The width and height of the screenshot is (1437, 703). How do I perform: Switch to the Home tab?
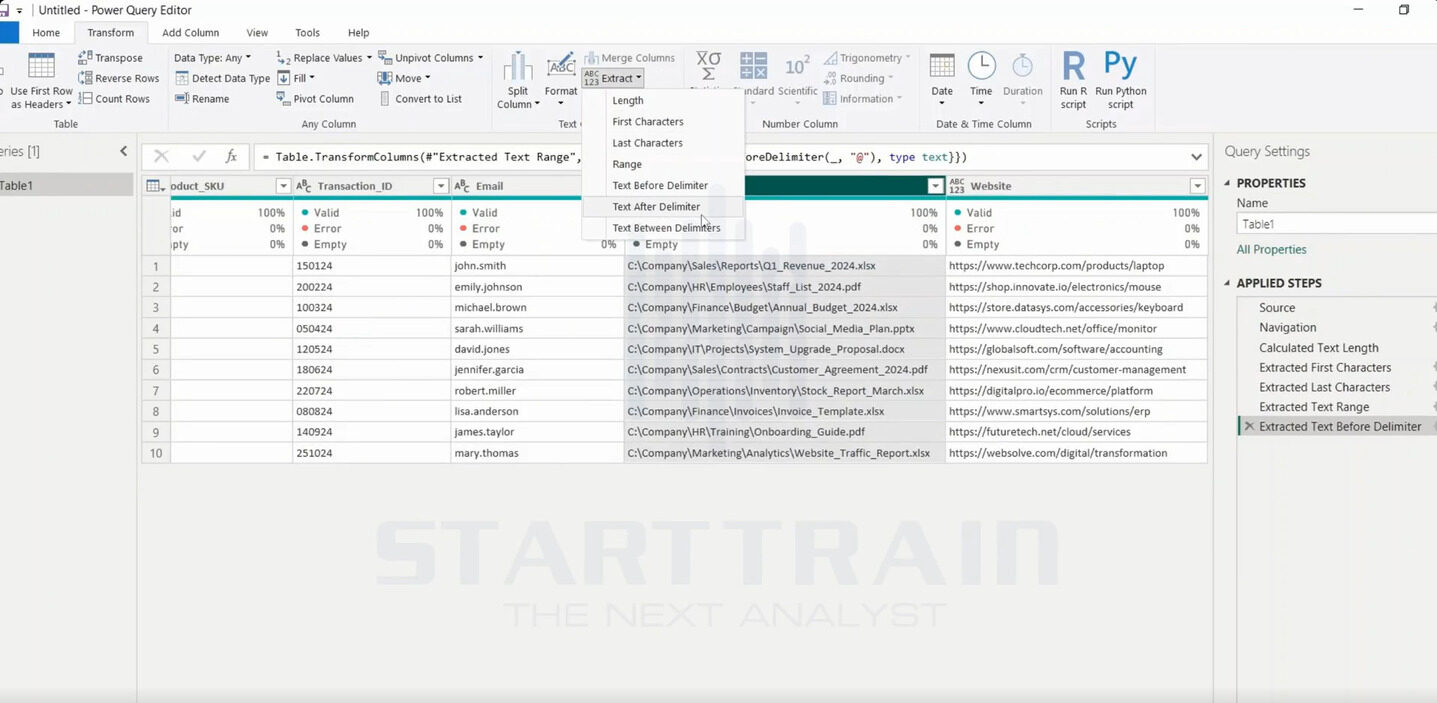tap(46, 33)
